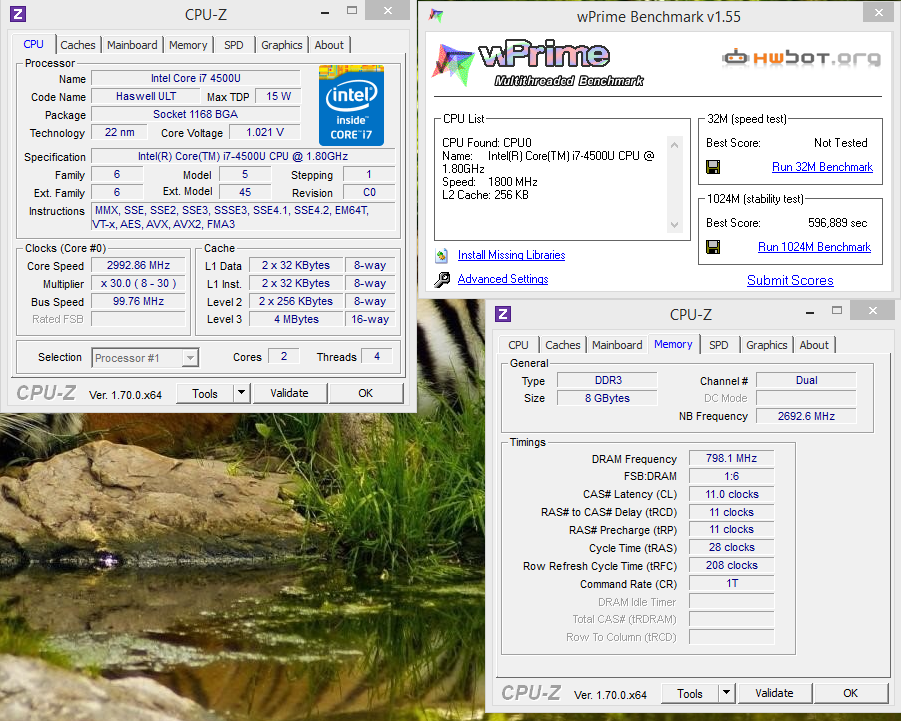Viewport: 901px width, 721px height.
Task: Click Core Speed value 2992.86 MHz
Action: tap(138, 265)
